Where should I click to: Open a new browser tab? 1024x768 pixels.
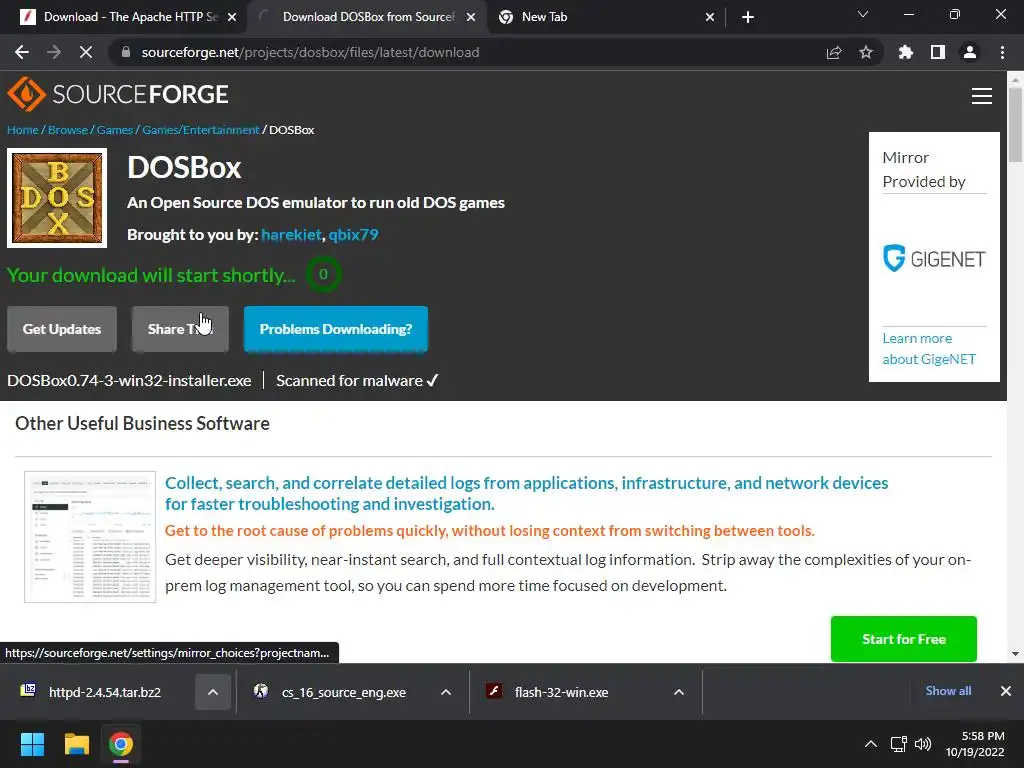(x=748, y=17)
